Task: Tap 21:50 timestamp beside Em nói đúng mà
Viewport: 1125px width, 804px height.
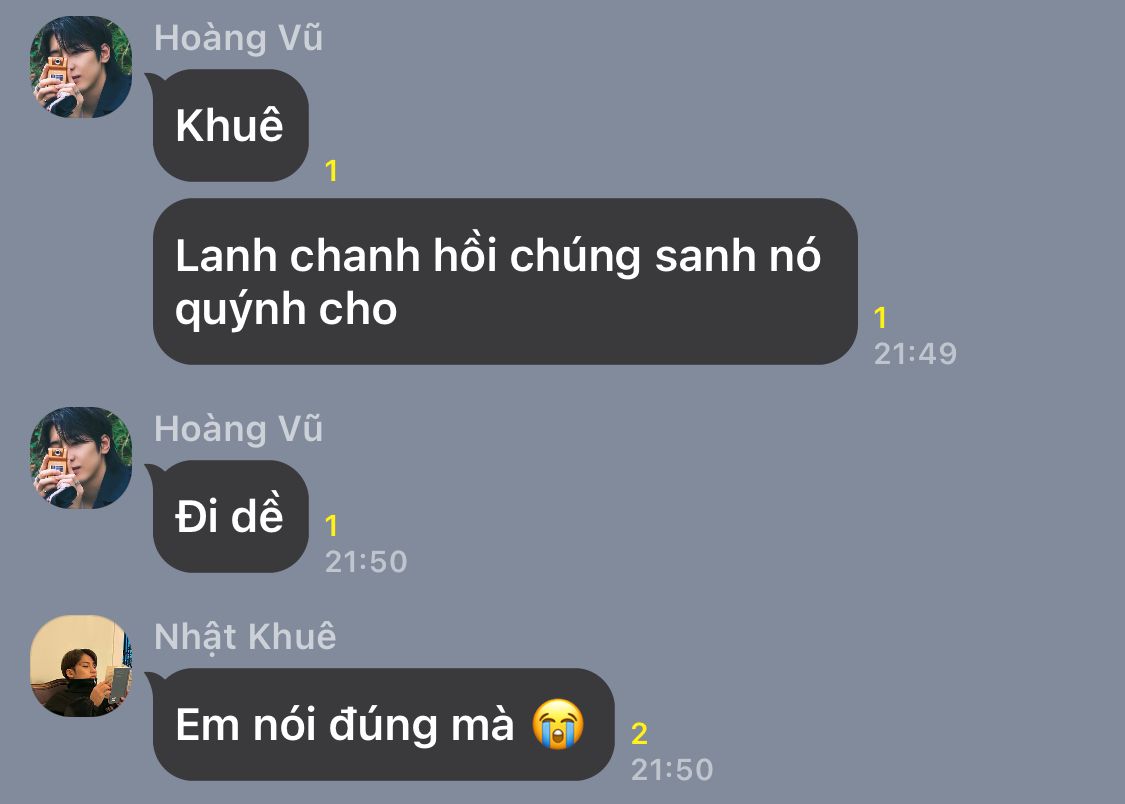Action: point(672,770)
